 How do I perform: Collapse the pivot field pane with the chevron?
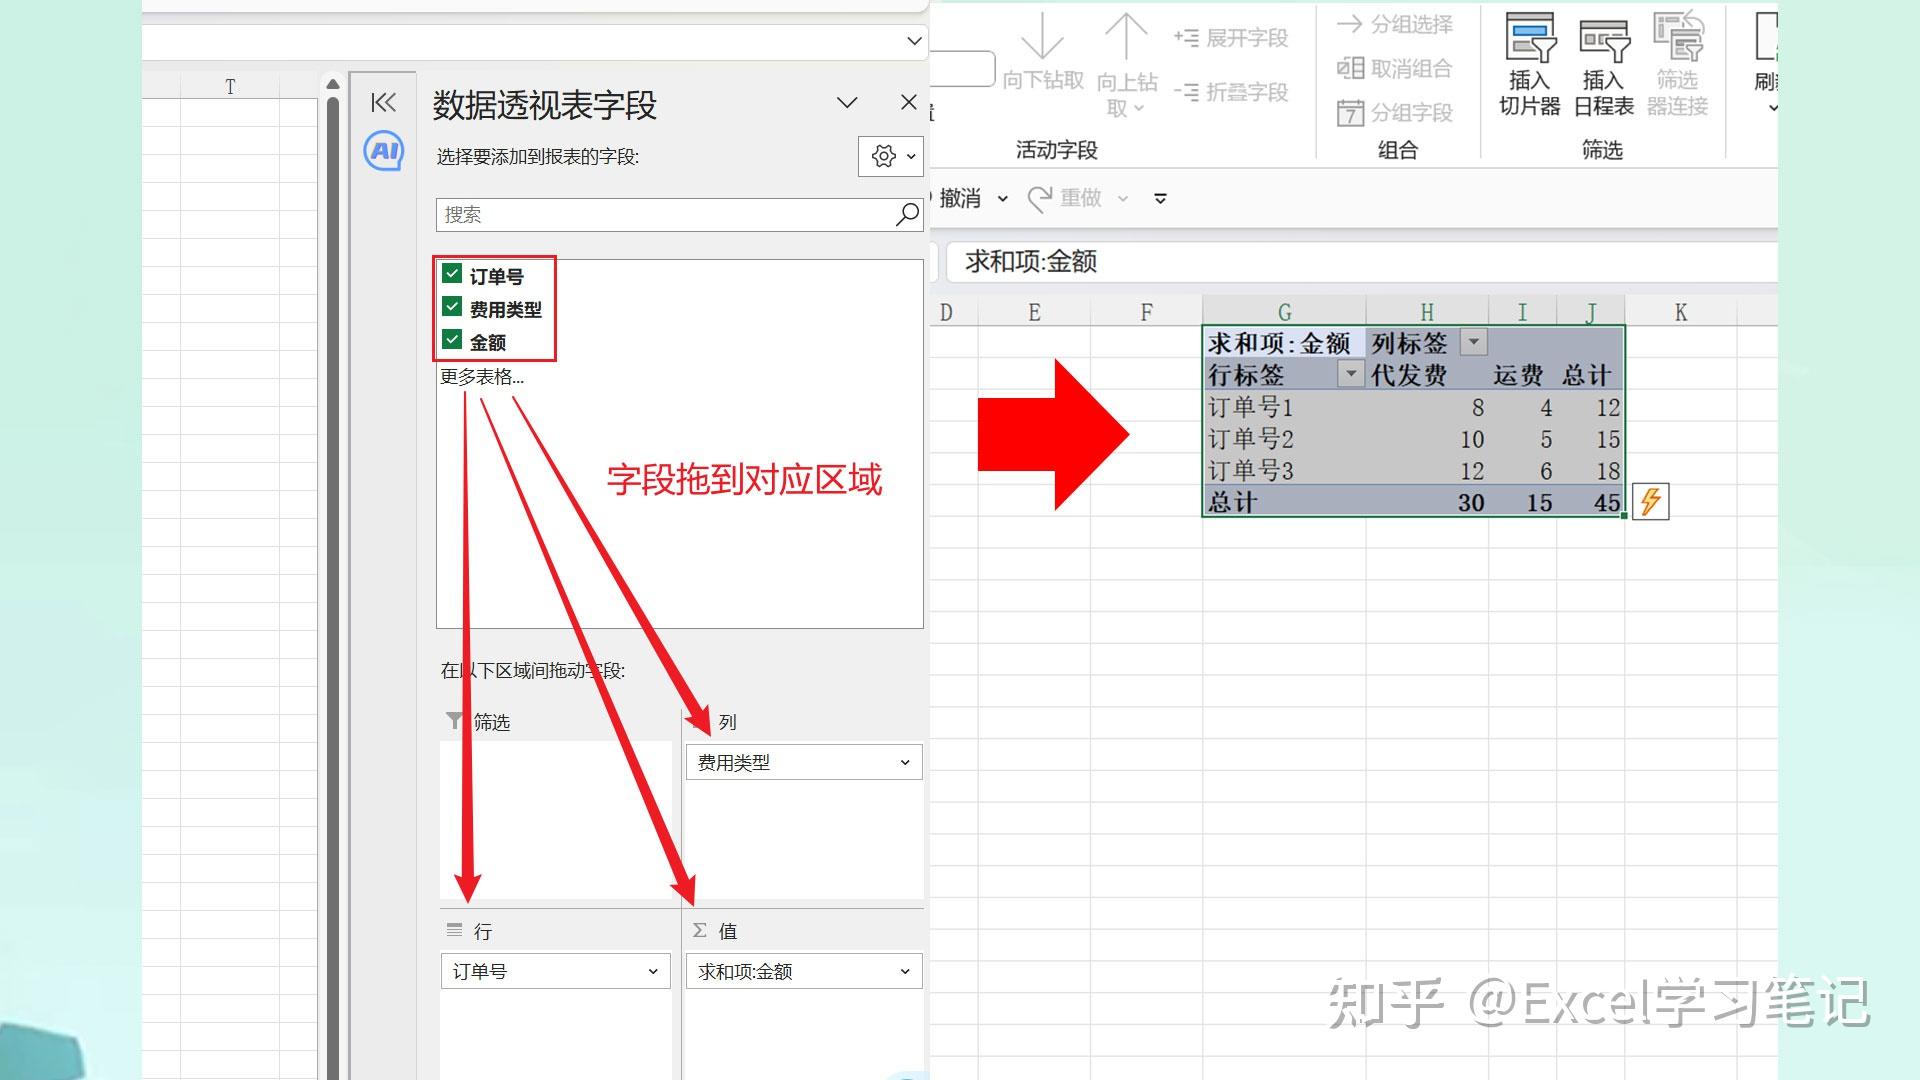coord(383,102)
